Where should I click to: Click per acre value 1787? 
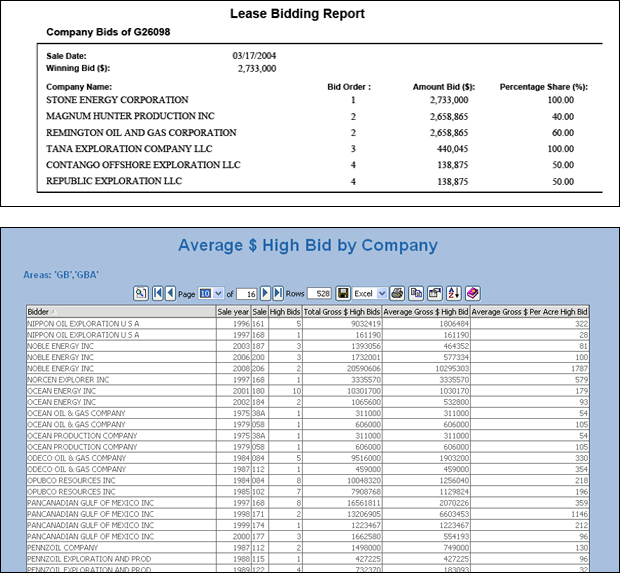(x=579, y=368)
